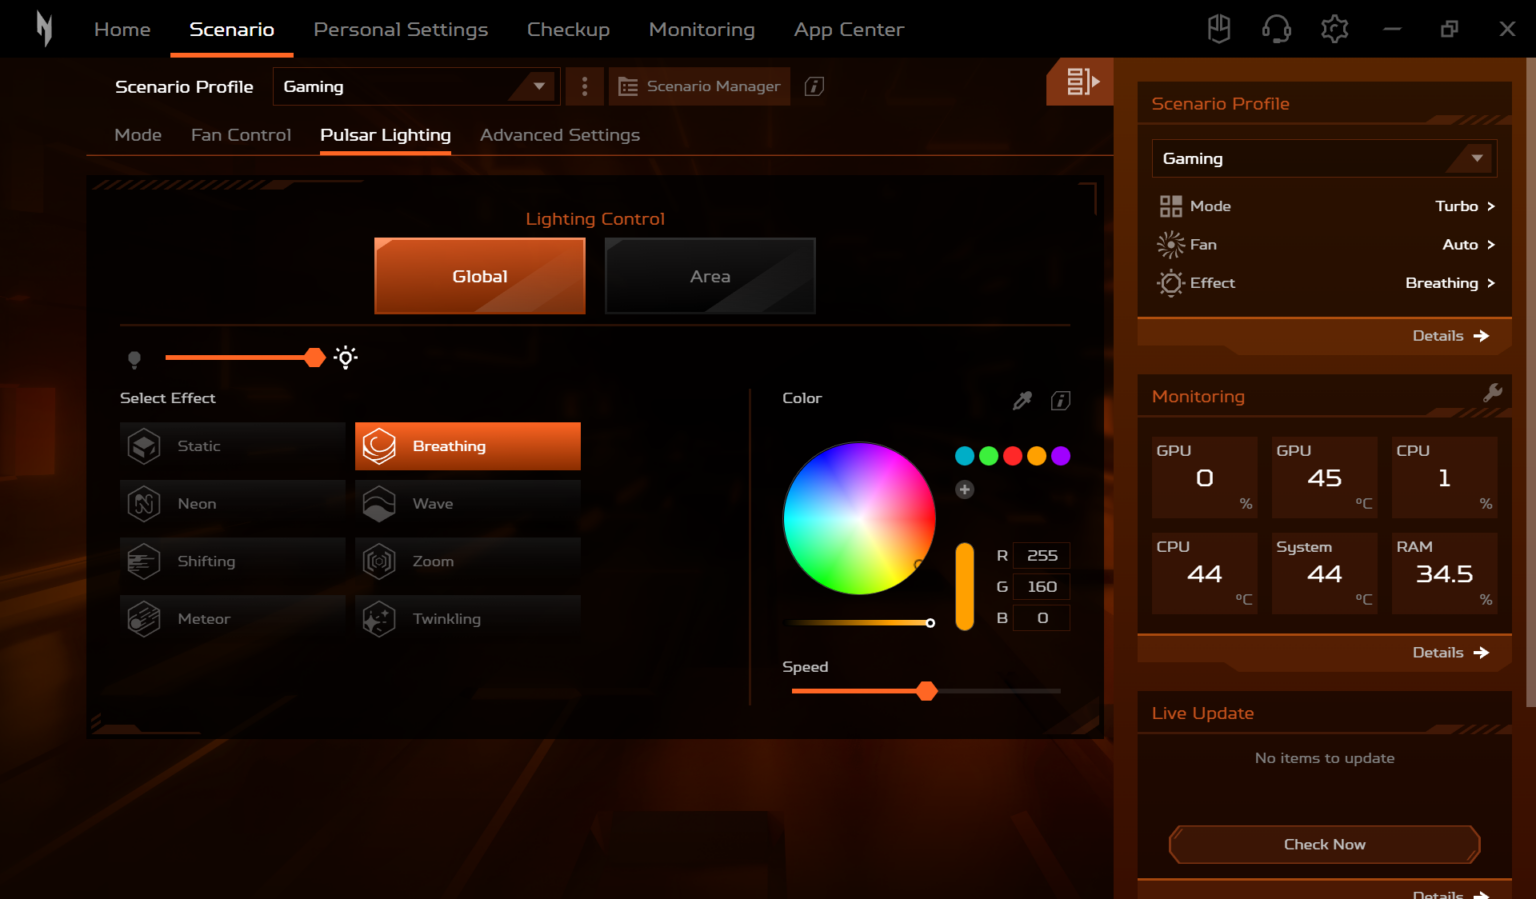Open Scenario Manager

tap(699, 87)
